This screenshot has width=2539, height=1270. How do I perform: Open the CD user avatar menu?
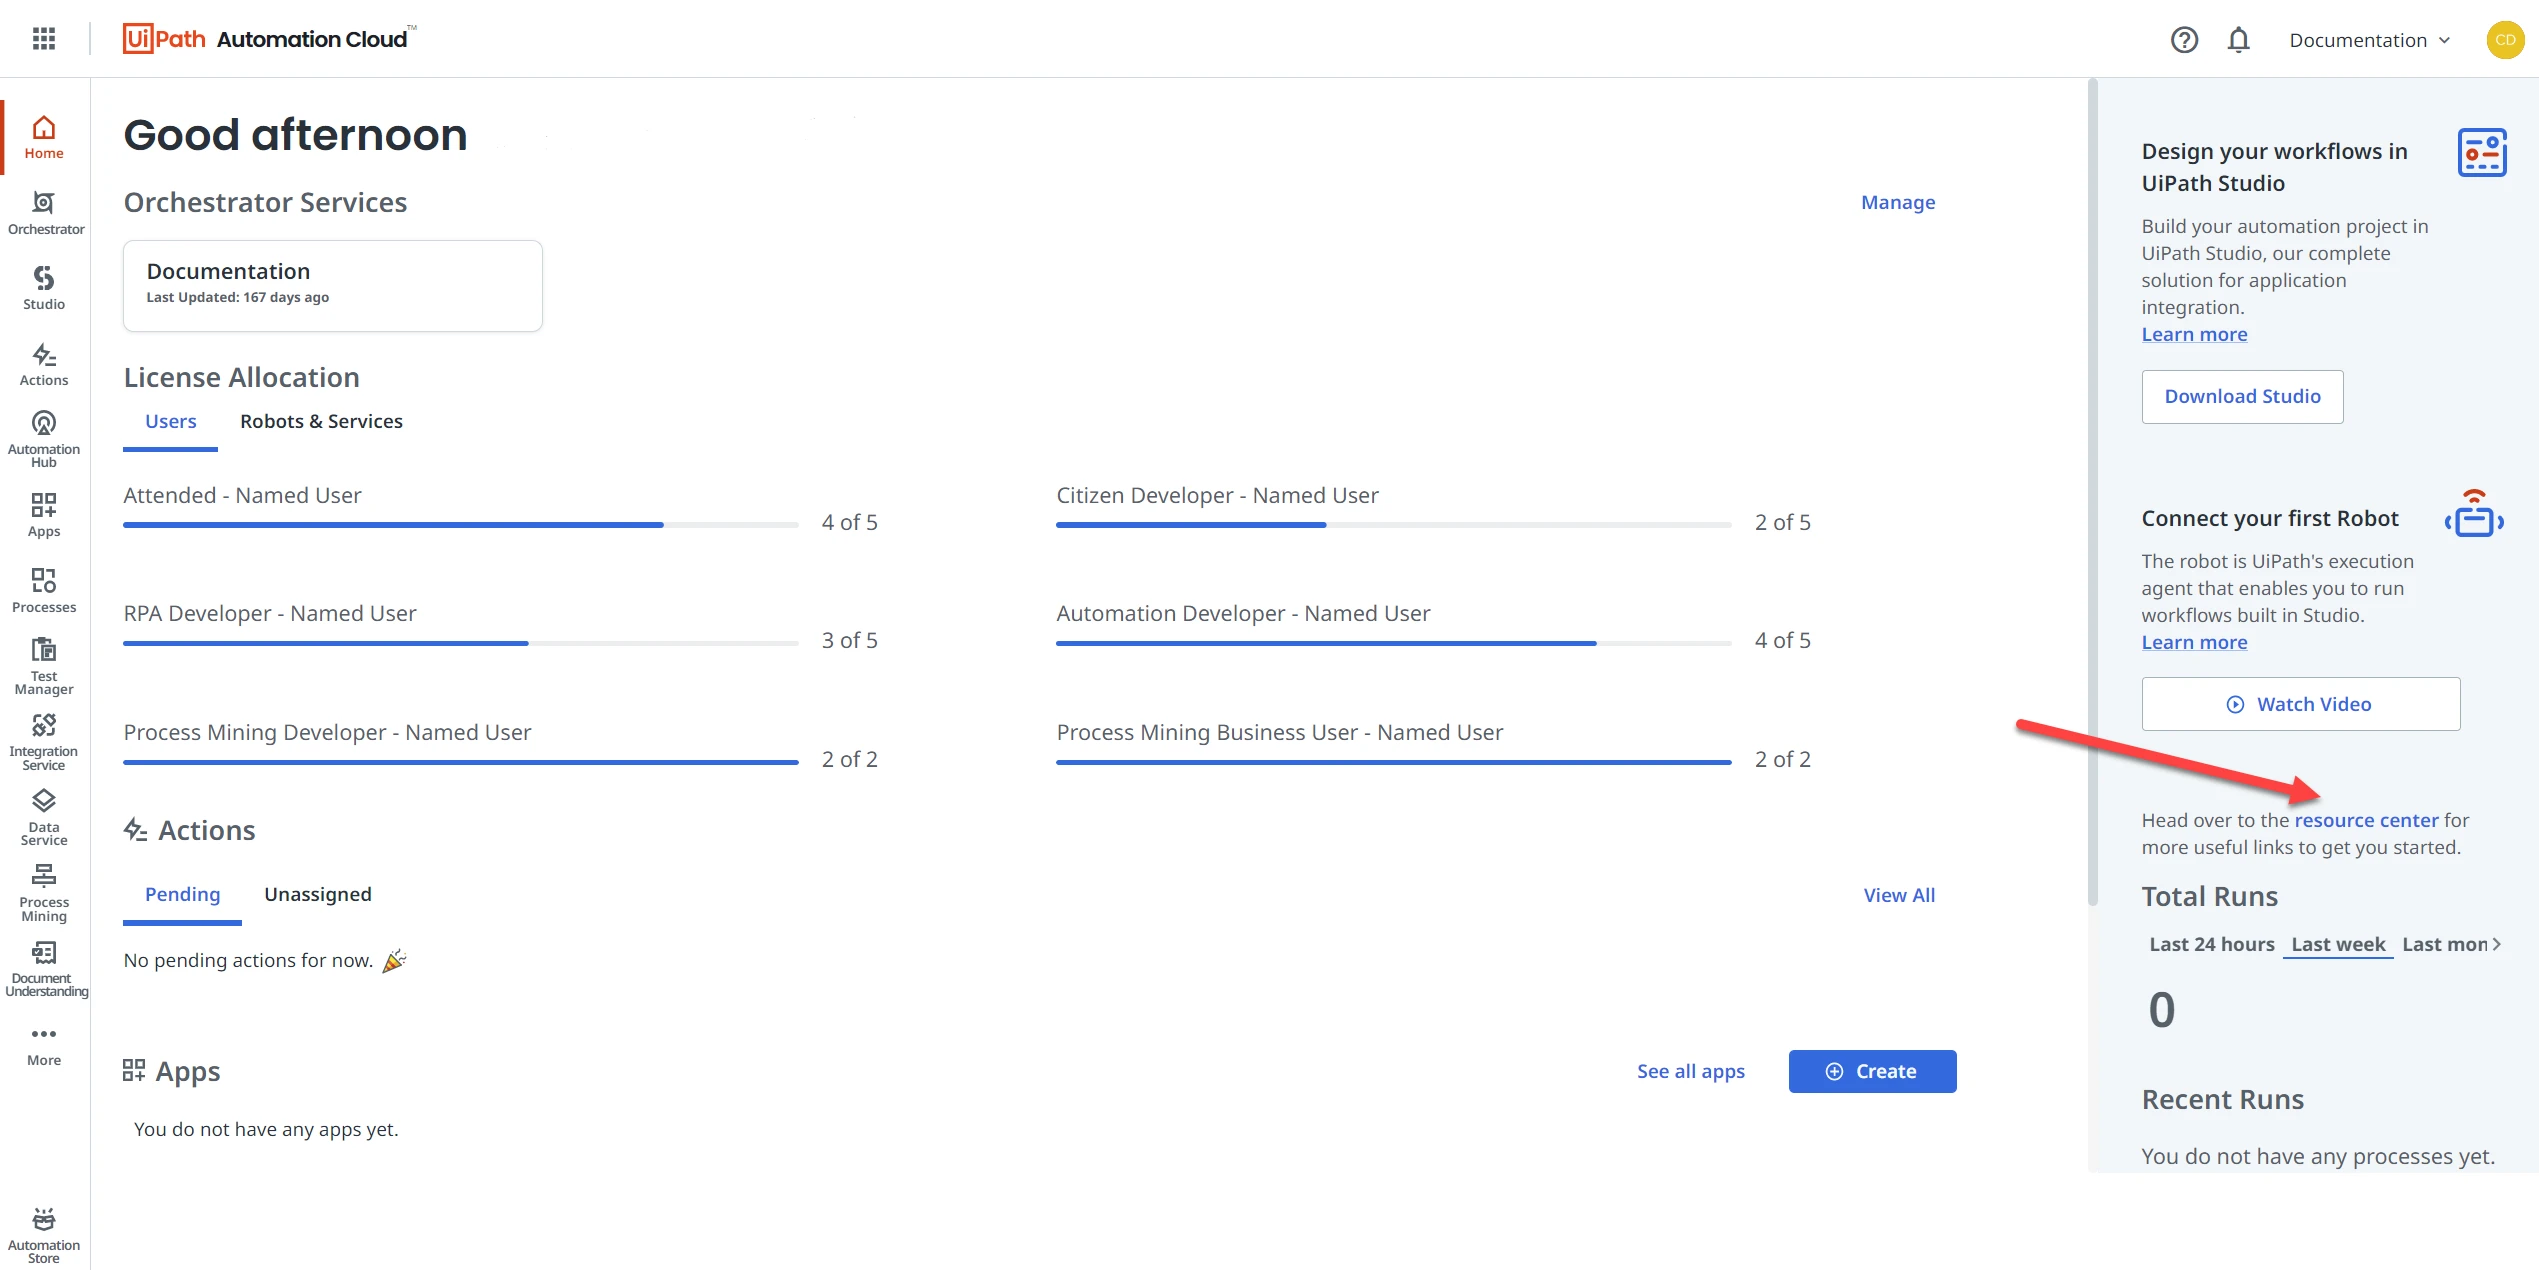point(2505,40)
